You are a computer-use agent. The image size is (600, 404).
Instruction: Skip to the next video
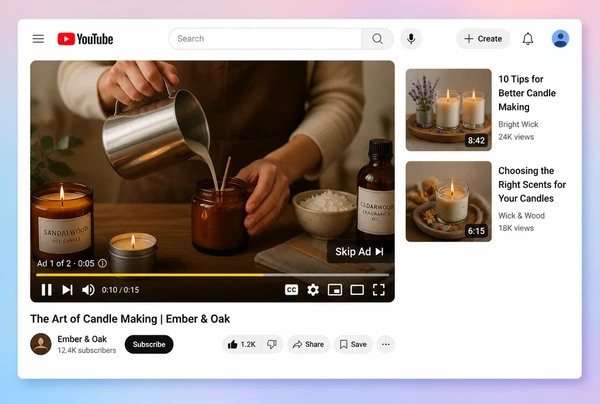click(67, 290)
